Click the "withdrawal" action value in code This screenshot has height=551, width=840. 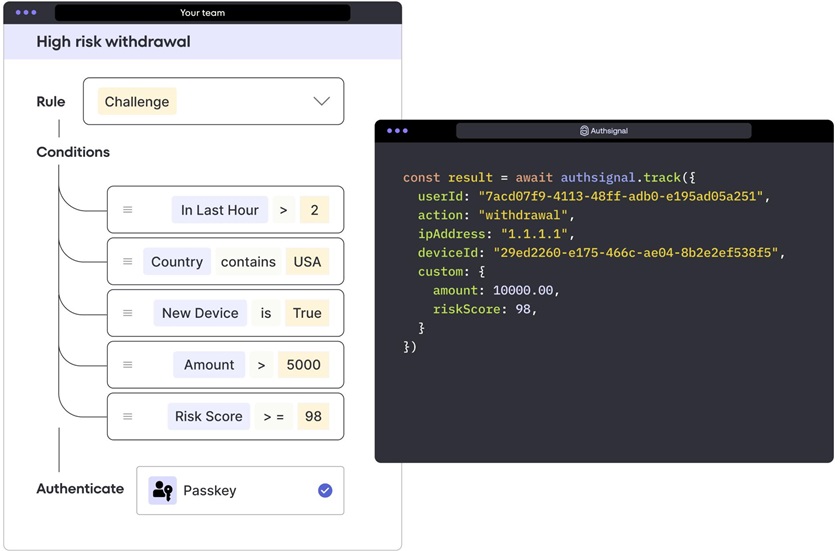(523, 215)
